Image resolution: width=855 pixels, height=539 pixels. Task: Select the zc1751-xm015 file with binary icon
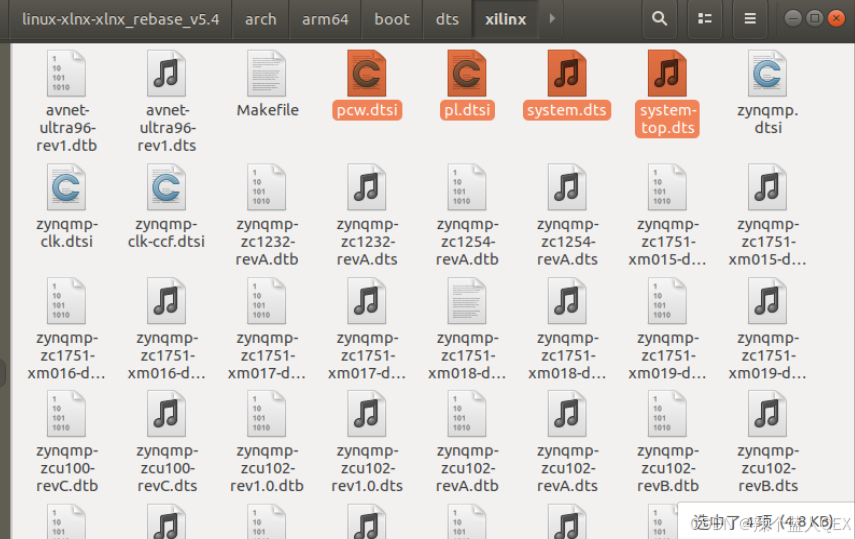pyautogui.click(x=667, y=215)
